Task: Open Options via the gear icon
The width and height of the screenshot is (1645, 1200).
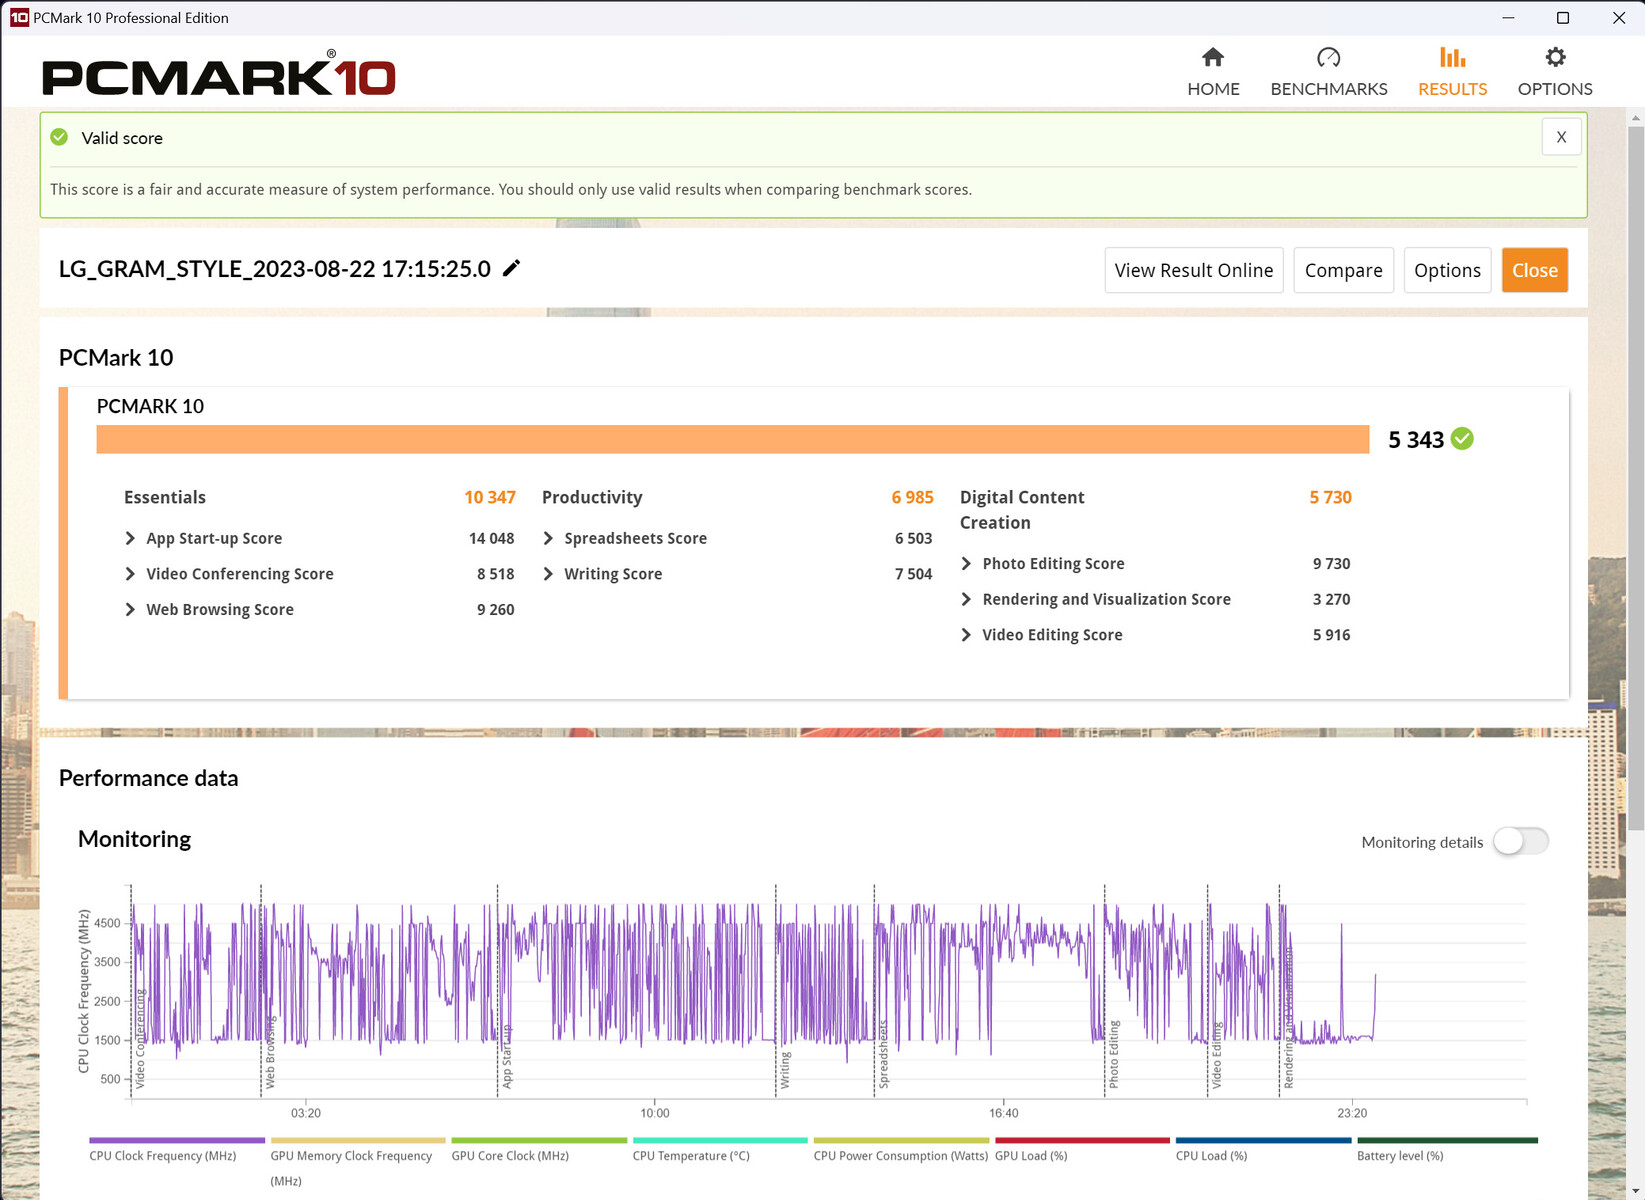Action: tap(1555, 57)
